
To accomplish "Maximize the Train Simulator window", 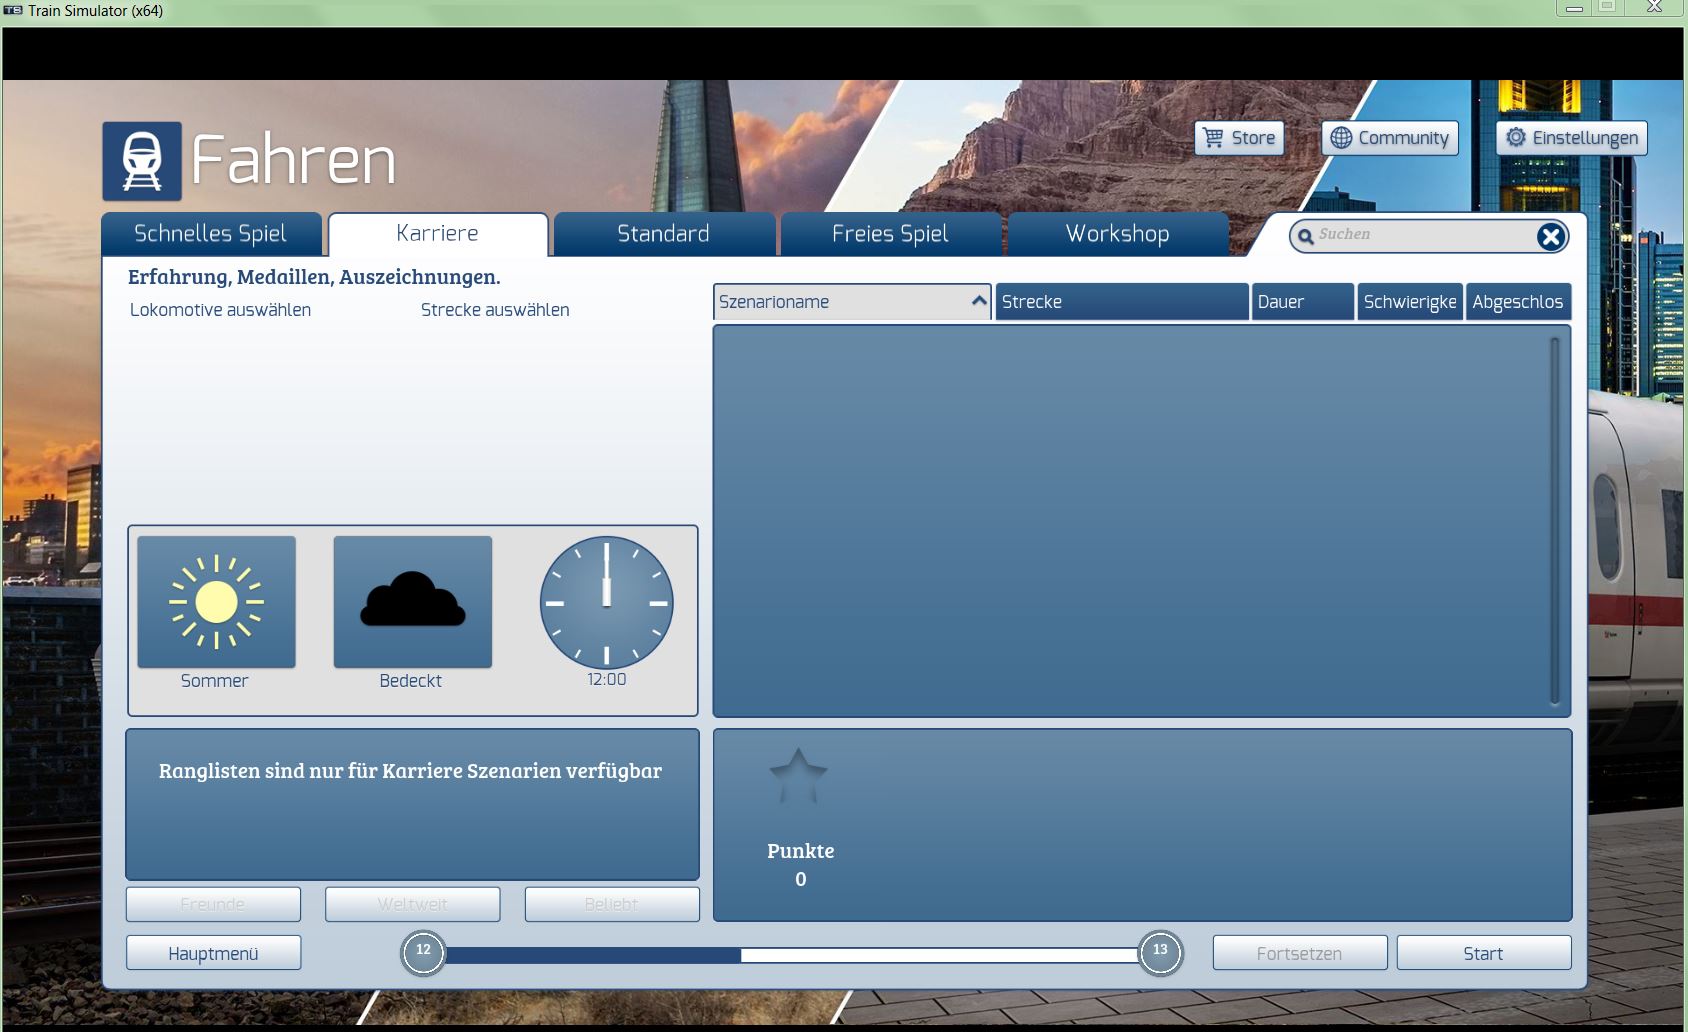I will [1609, 7].
